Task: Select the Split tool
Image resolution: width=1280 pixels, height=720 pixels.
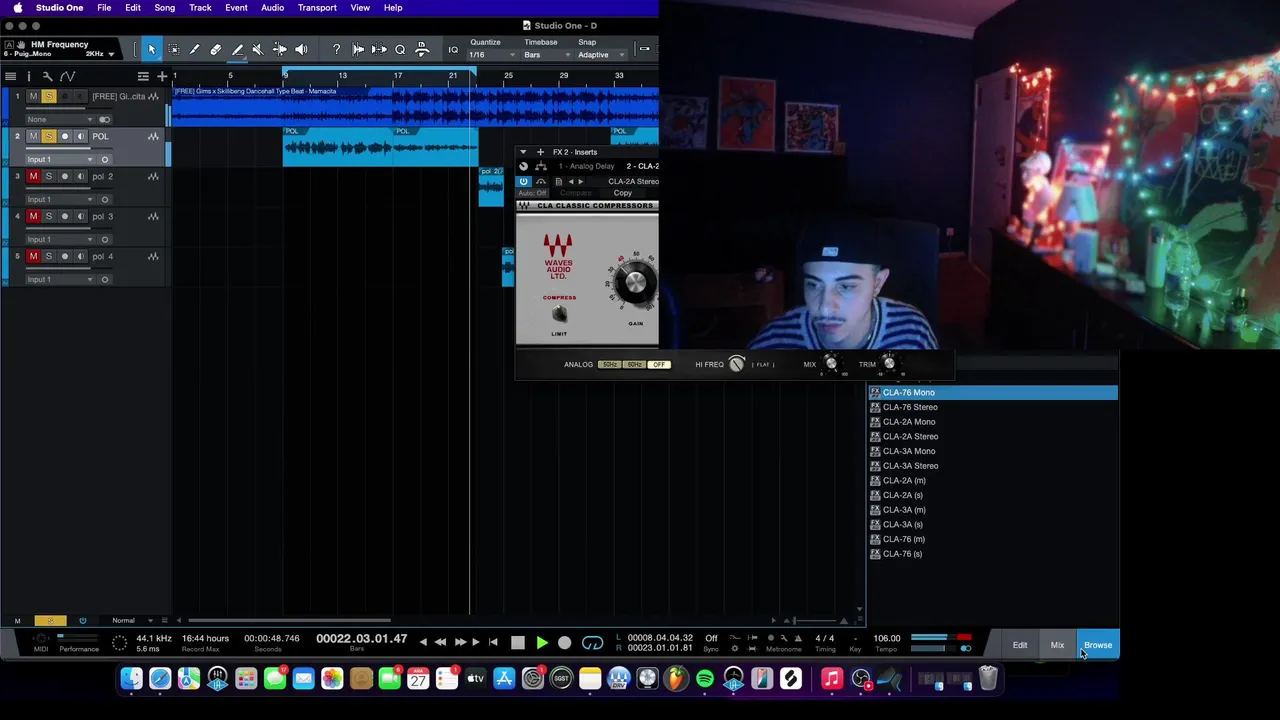Action: (194, 49)
